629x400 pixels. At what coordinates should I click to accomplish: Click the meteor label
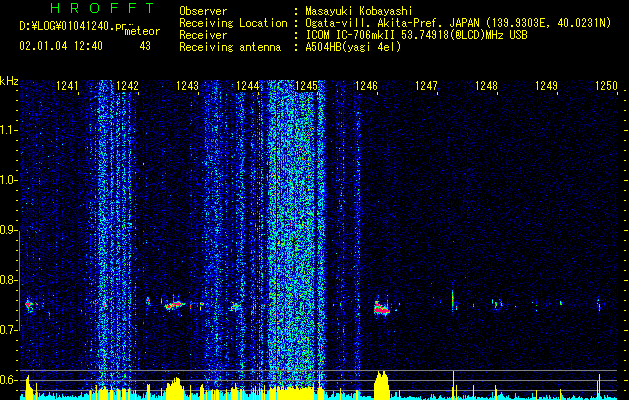pyautogui.click(x=142, y=31)
